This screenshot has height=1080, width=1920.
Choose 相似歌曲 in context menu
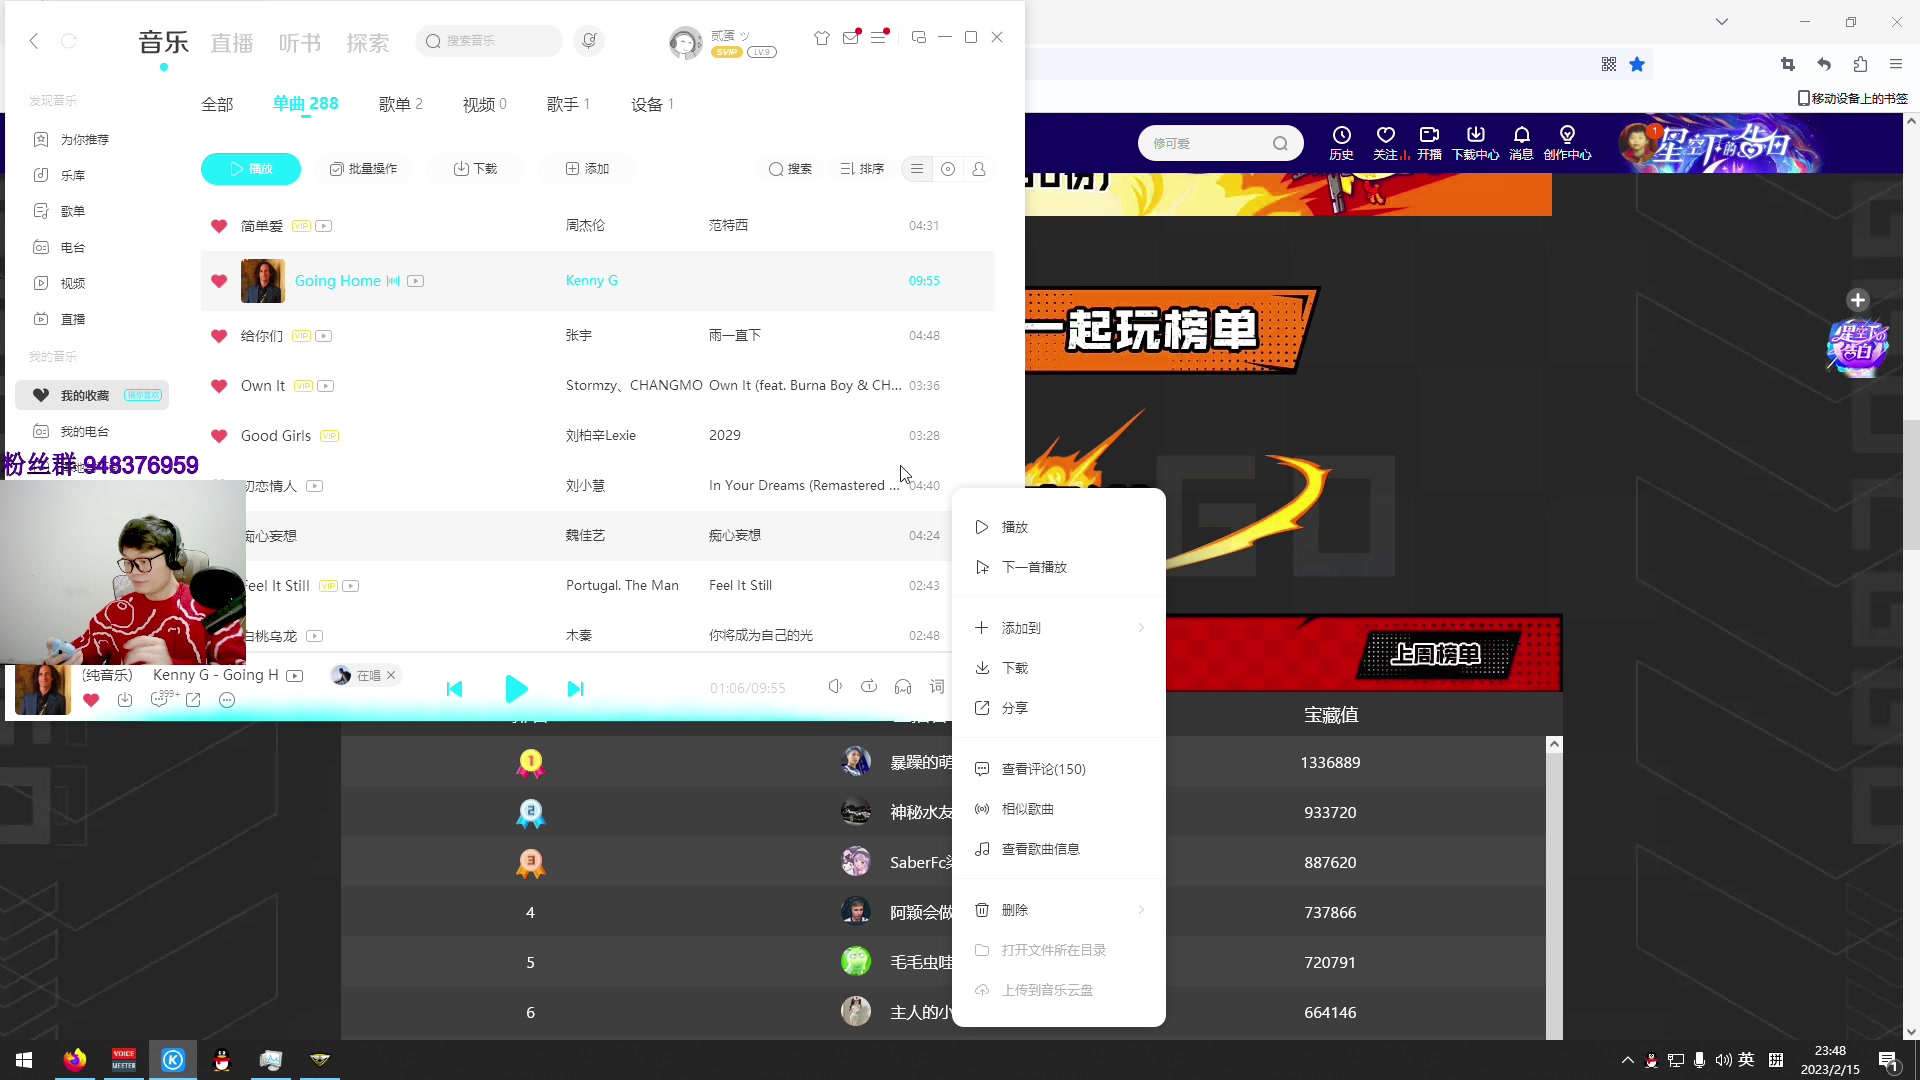[x=1059, y=809]
